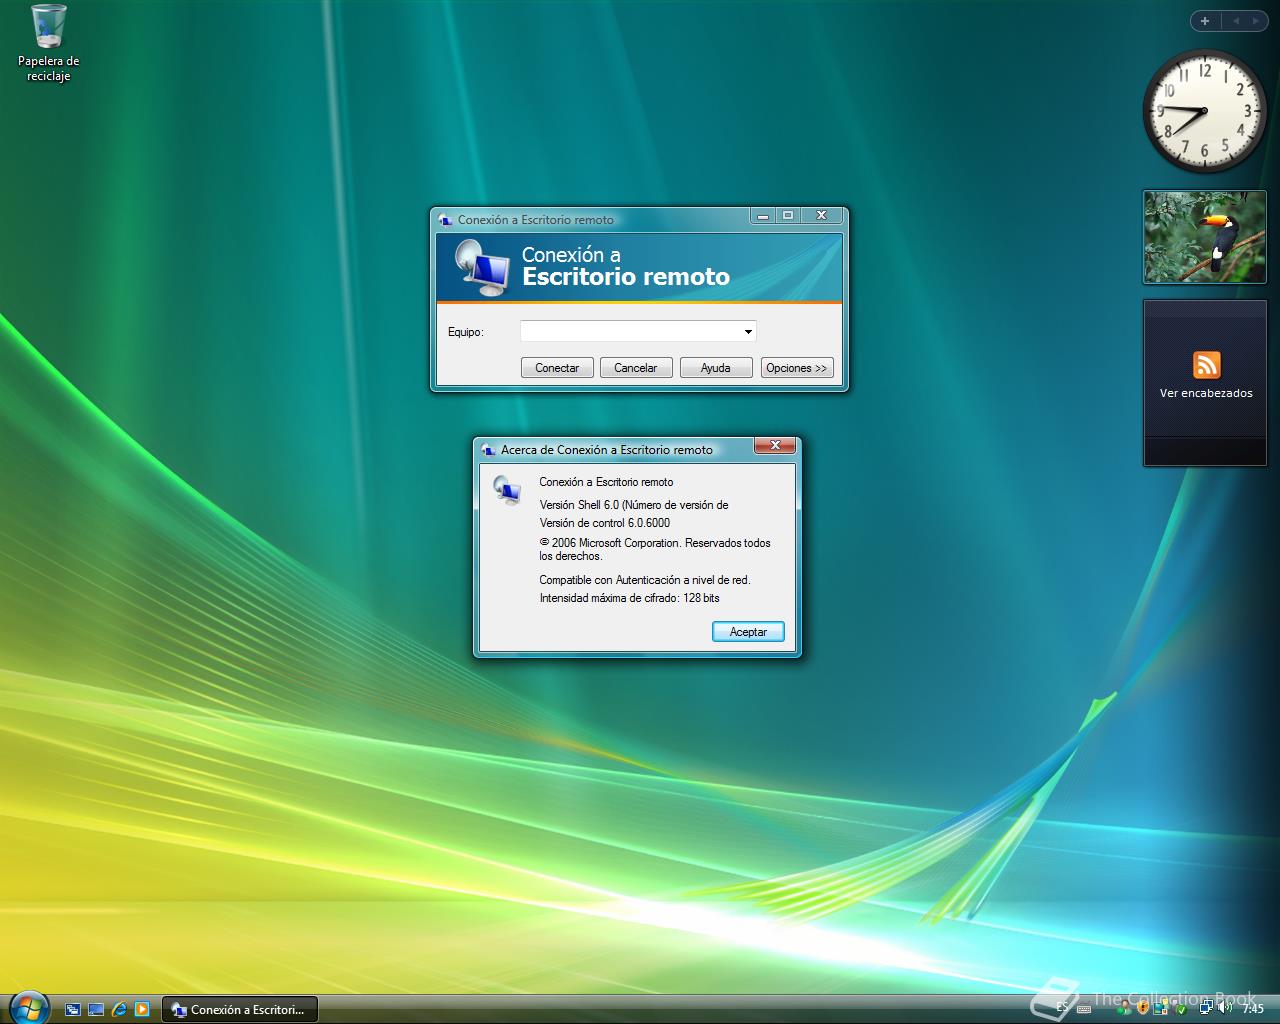Screen dimensions: 1280x1024
Task: Click the 7:45 taskbar clock
Action: [x=1253, y=1009]
